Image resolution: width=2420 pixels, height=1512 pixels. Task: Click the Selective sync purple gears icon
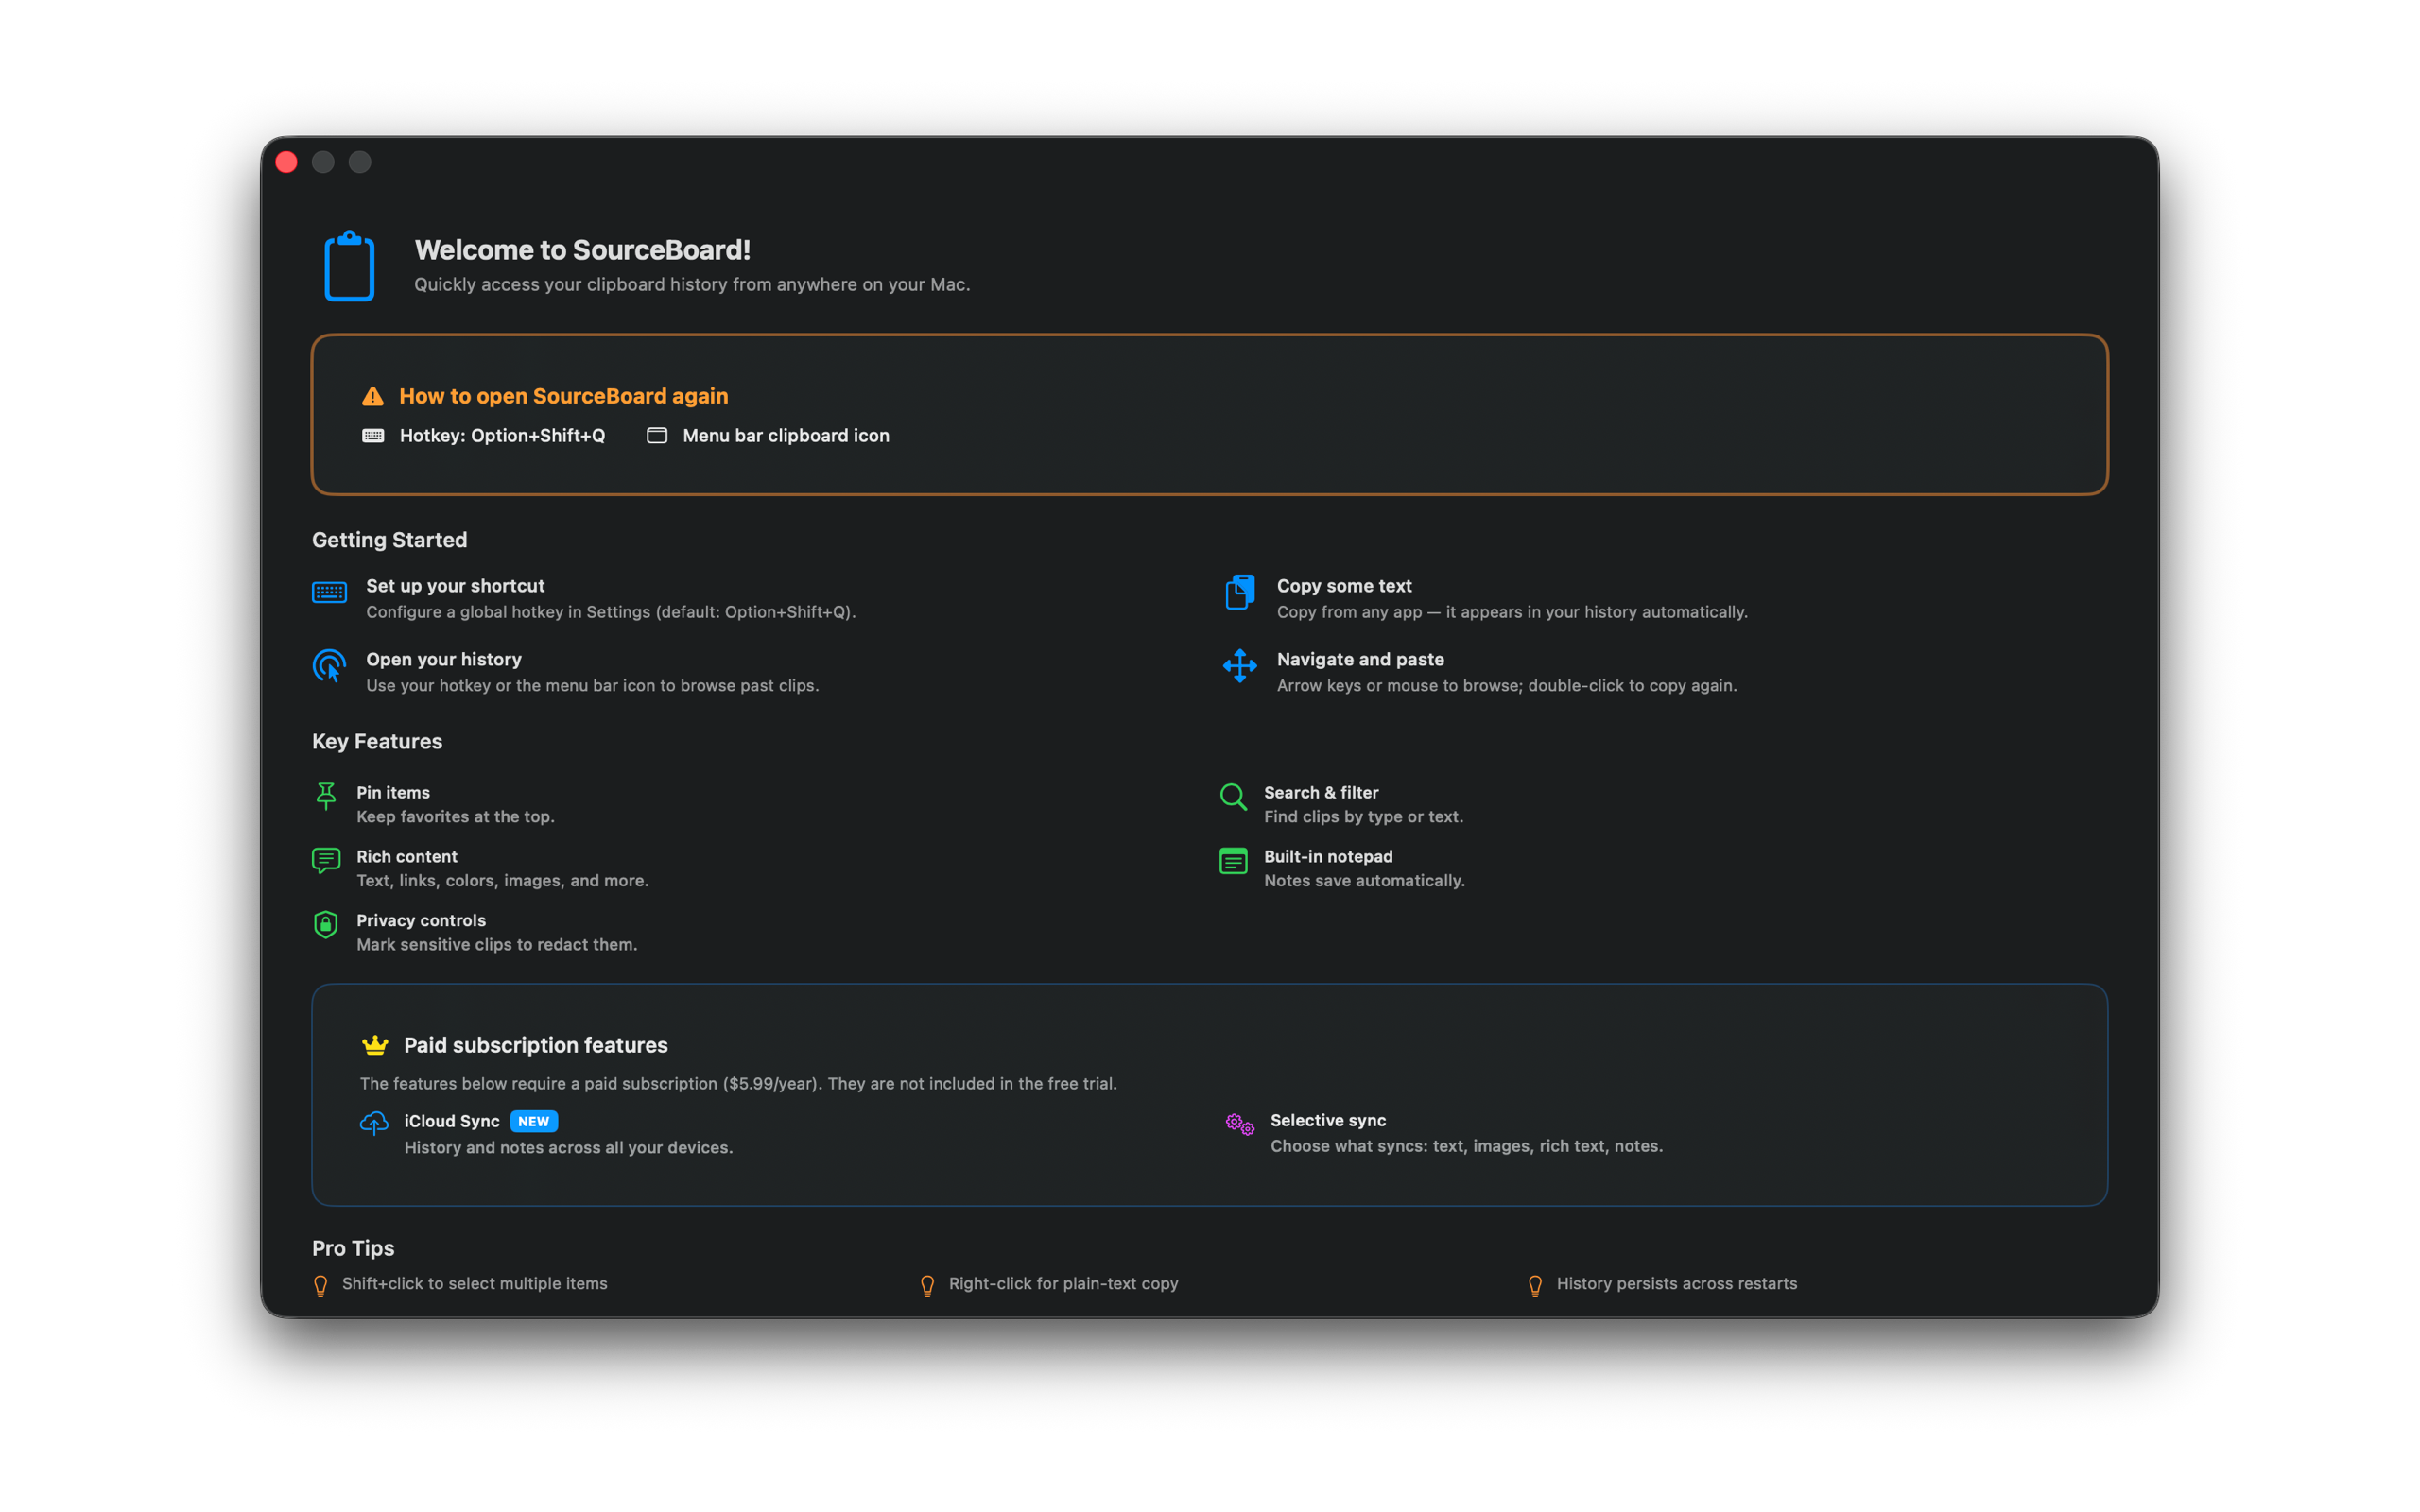[1240, 1123]
